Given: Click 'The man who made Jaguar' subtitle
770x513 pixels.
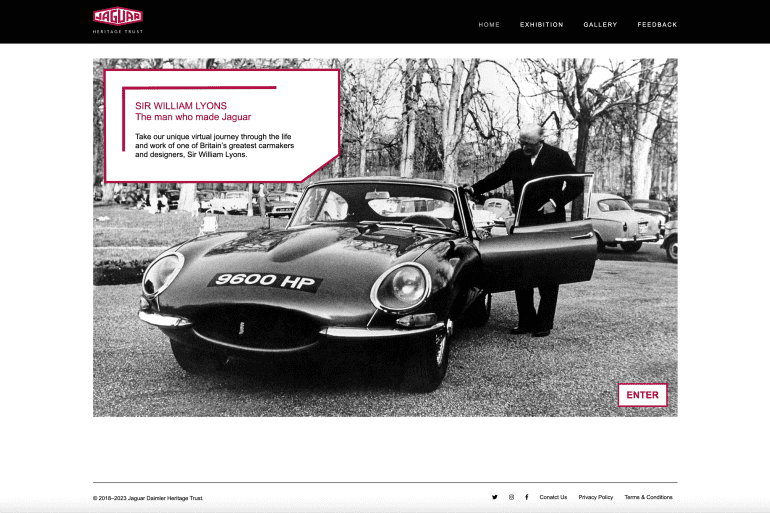Looking at the screenshot, I should pos(193,117).
